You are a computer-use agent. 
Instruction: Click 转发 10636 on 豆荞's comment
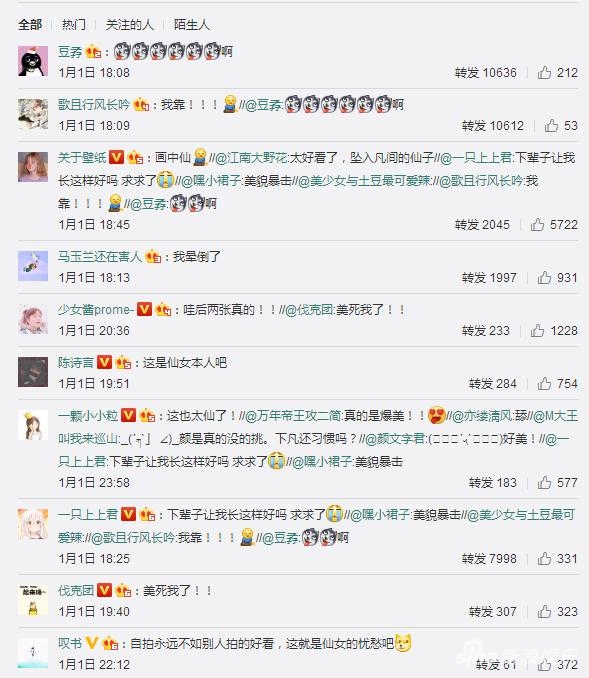tap(486, 73)
